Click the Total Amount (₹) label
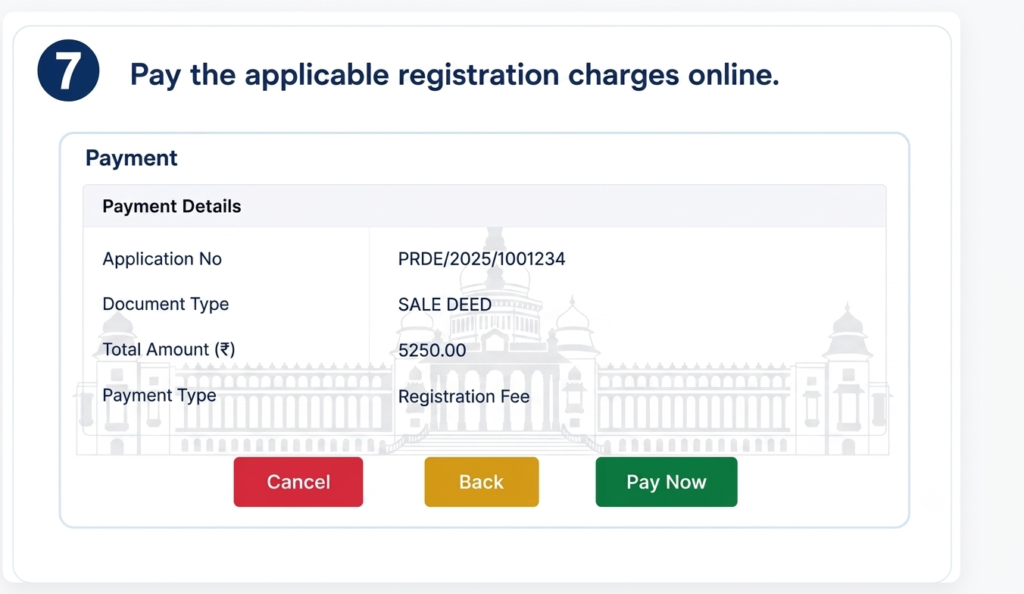The width and height of the screenshot is (1024, 594). [168, 350]
